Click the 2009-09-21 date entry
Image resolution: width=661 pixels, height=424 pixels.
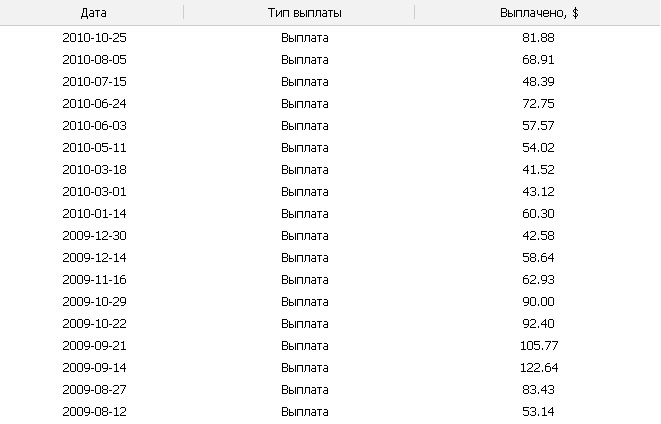coord(94,346)
